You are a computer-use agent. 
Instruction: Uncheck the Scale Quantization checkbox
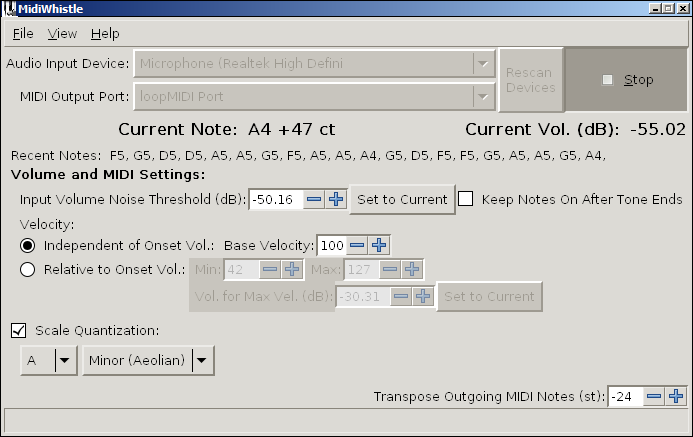click(x=19, y=330)
